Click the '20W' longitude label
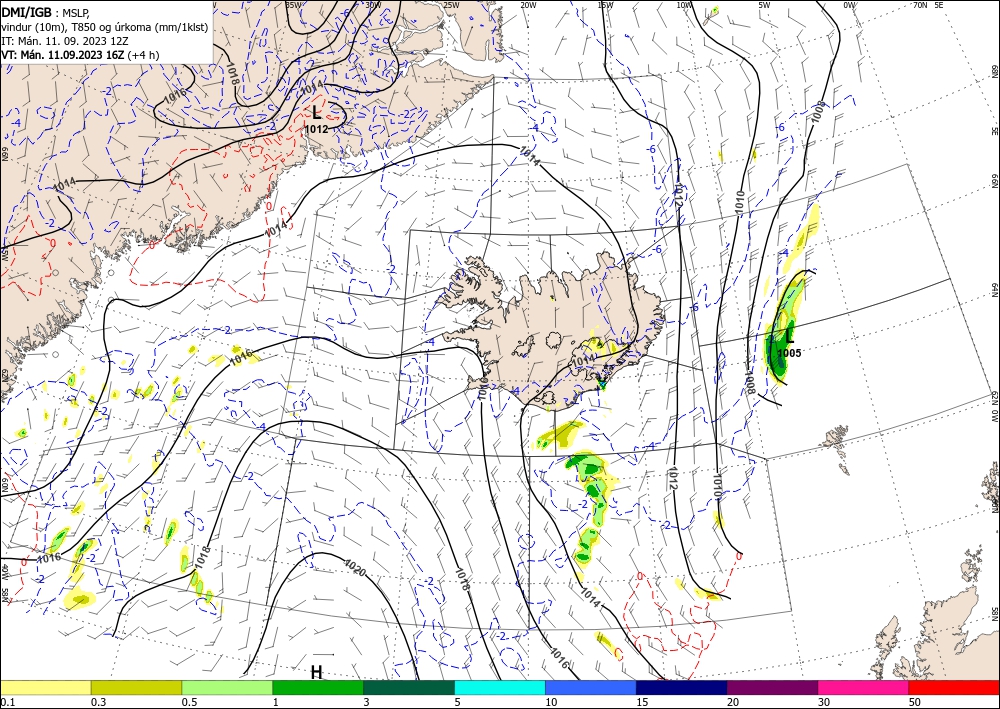Screen dimensions: 1000x709 pos(528,5)
